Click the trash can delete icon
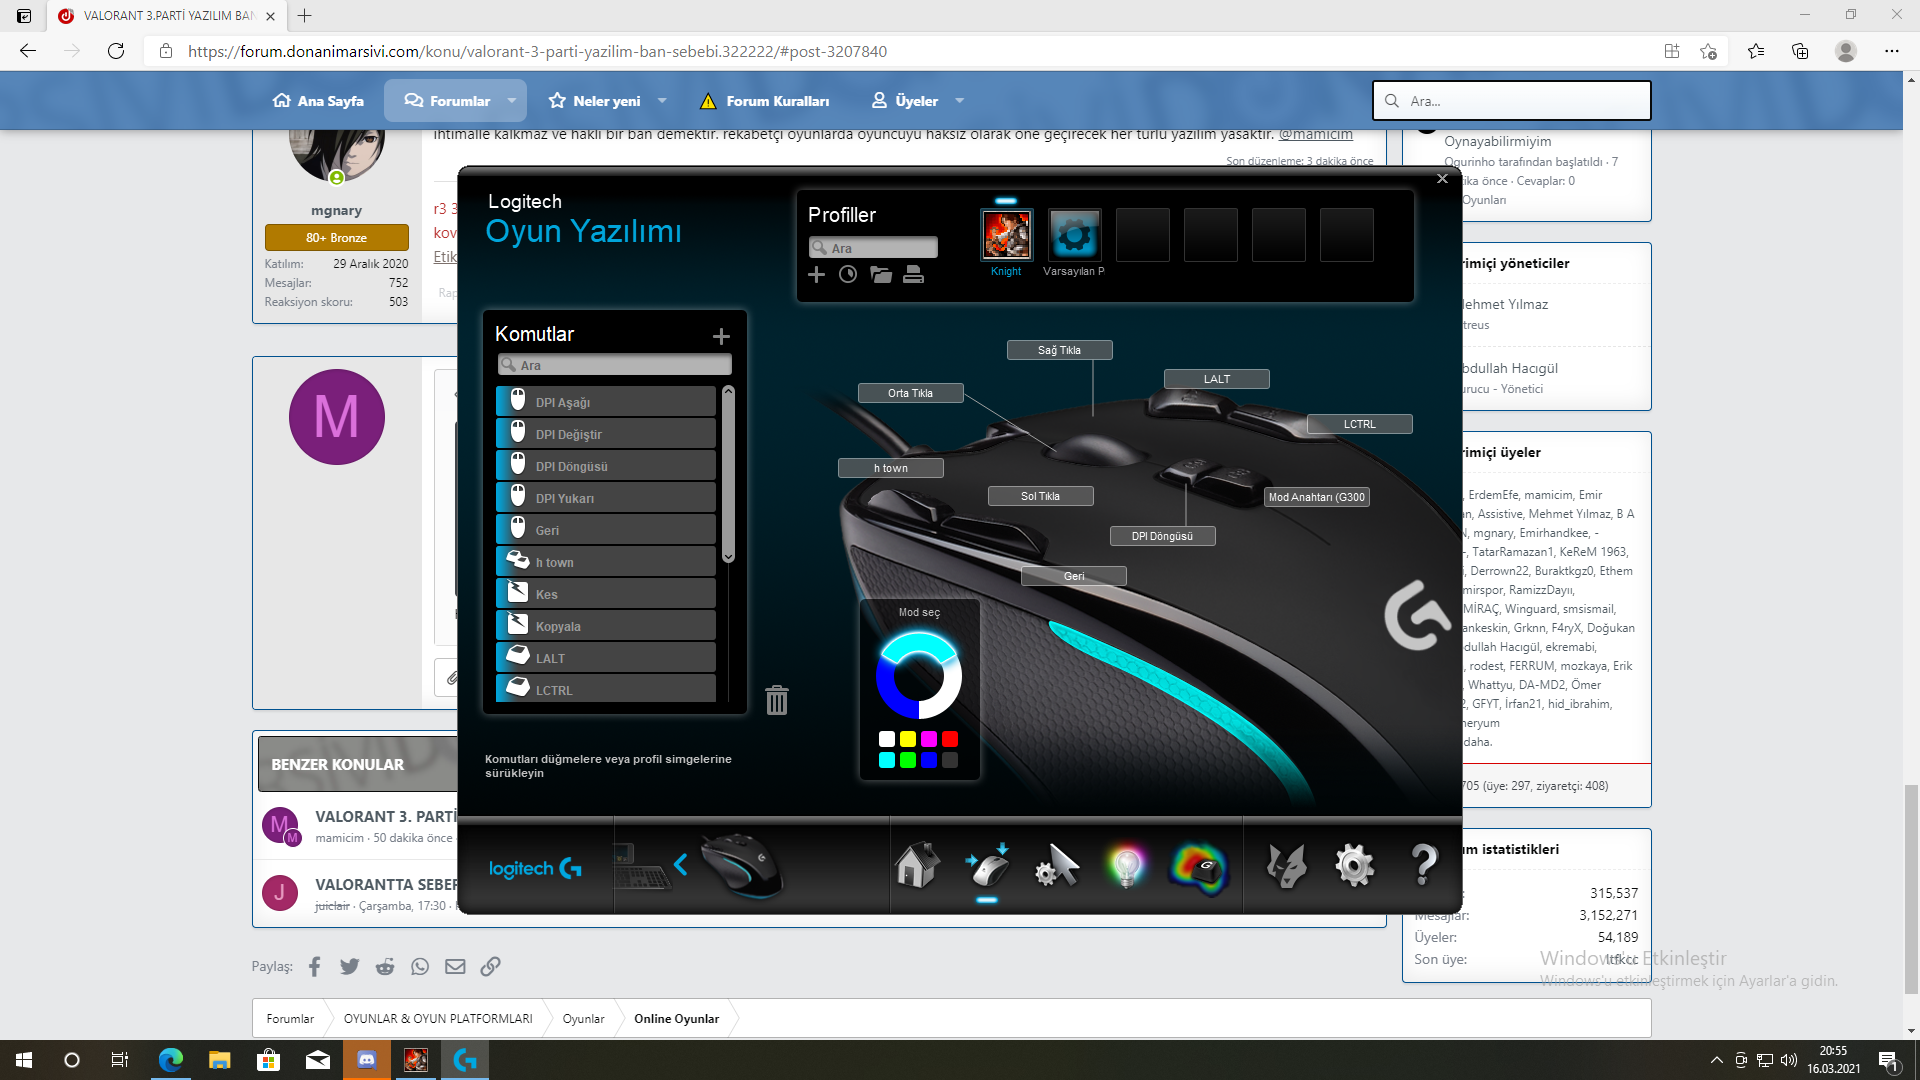This screenshot has height=1080, width=1920. point(777,700)
